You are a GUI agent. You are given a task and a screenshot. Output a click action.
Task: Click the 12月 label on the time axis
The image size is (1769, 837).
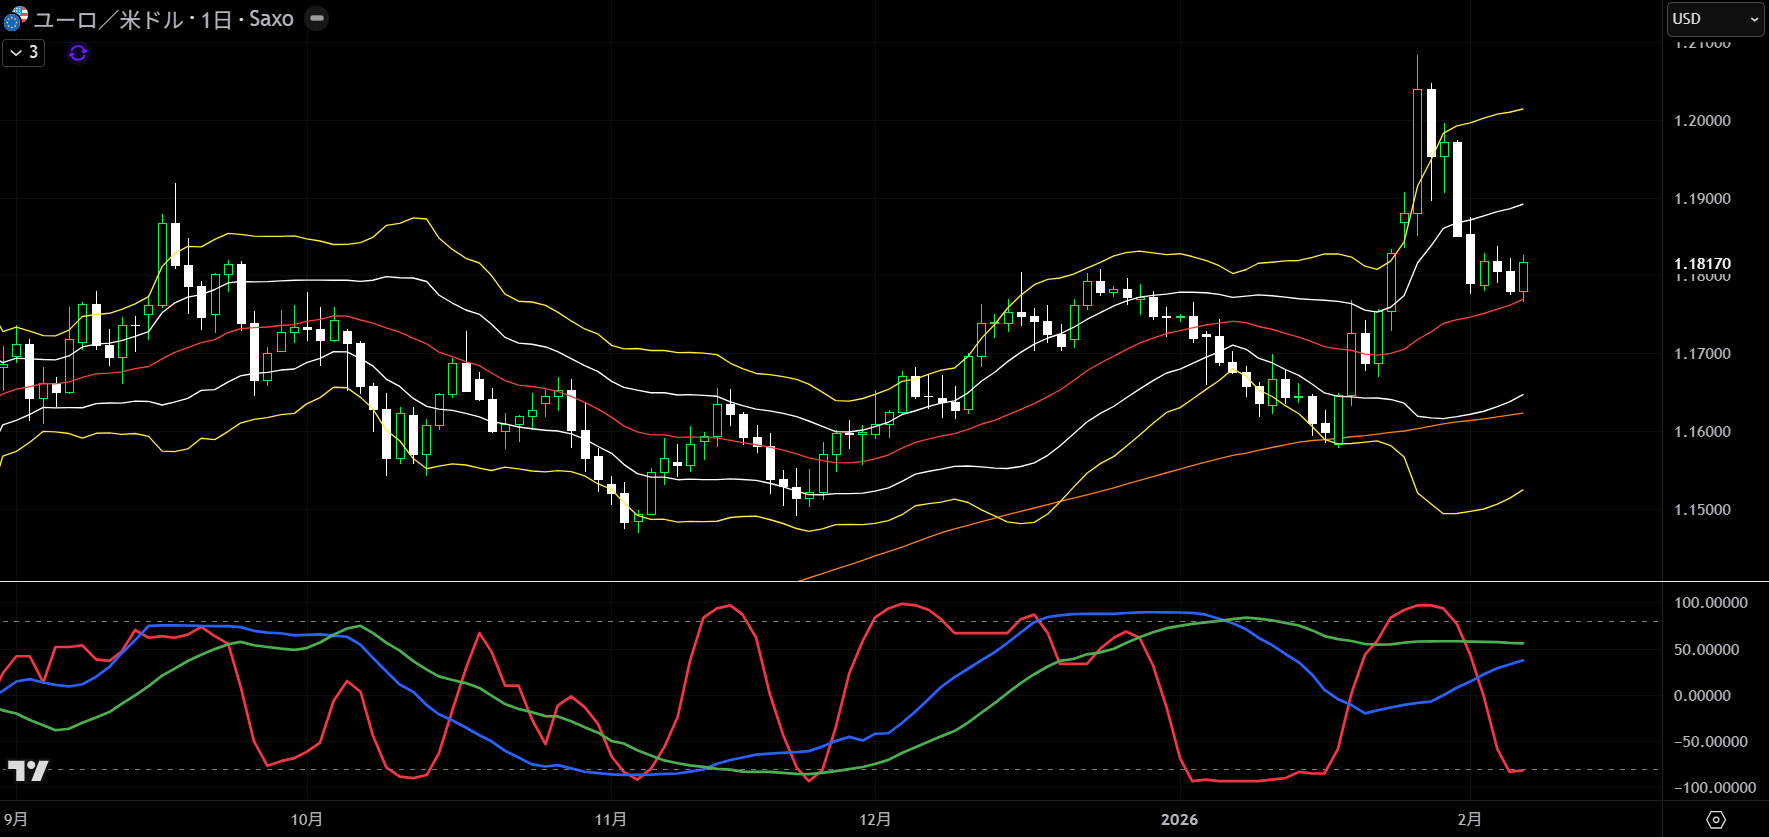pyautogui.click(x=875, y=819)
